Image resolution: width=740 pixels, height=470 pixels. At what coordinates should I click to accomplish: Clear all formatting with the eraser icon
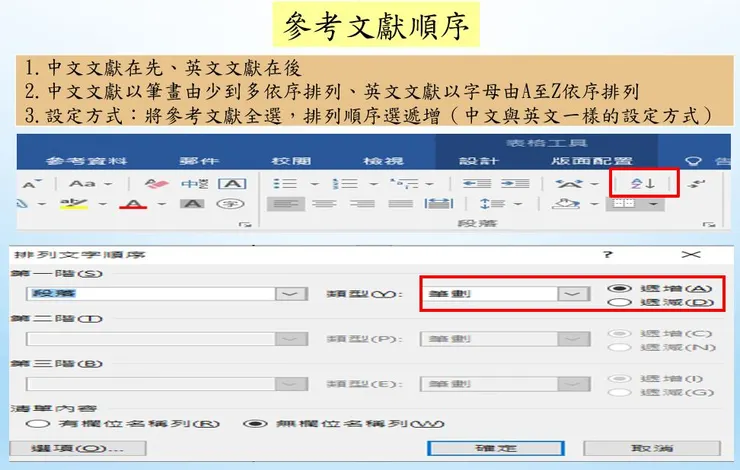(157, 183)
